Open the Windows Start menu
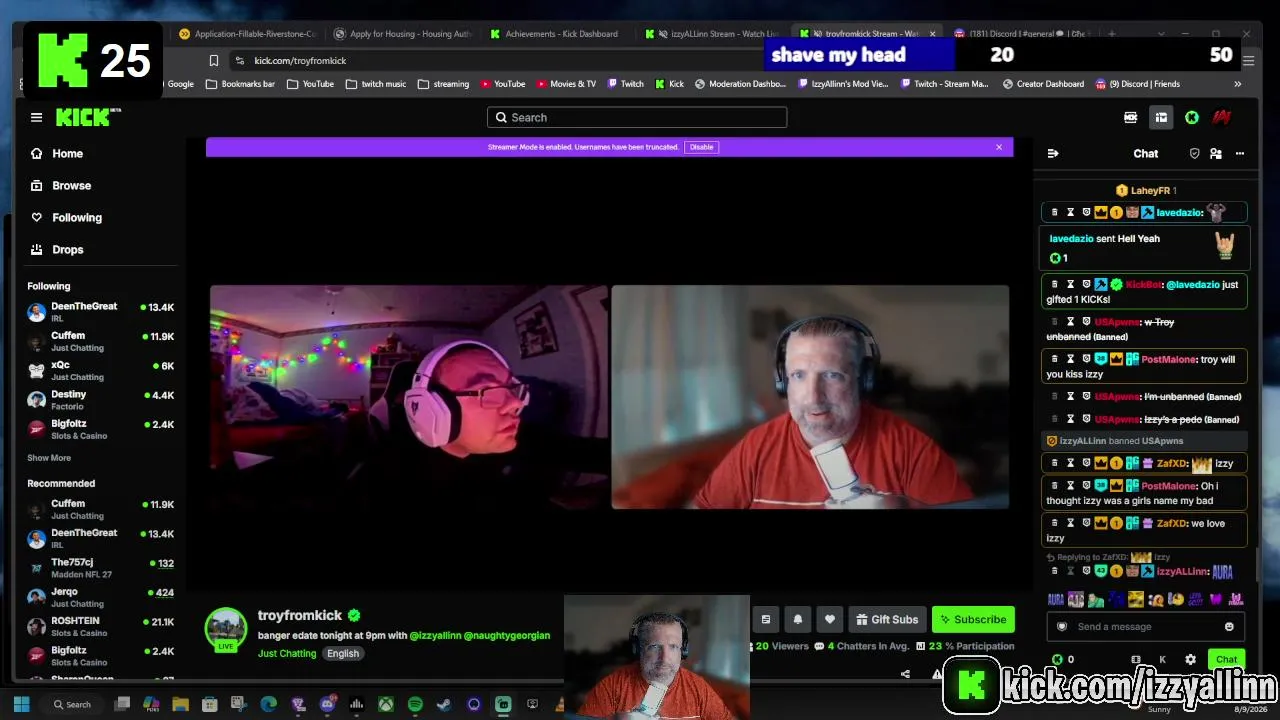 click(x=22, y=704)
